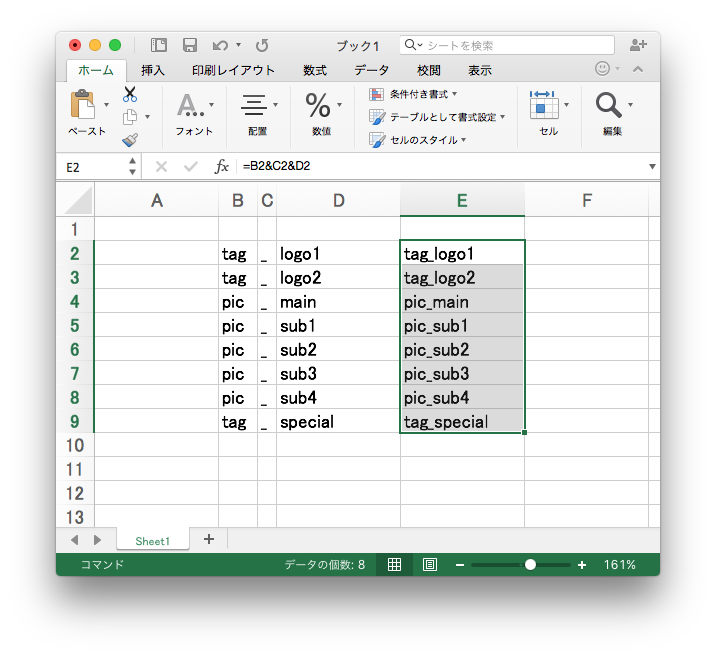This screenshot has width=716, height=656.
Task: Click the Name Box stepper arrows
Action: [132, 167]
